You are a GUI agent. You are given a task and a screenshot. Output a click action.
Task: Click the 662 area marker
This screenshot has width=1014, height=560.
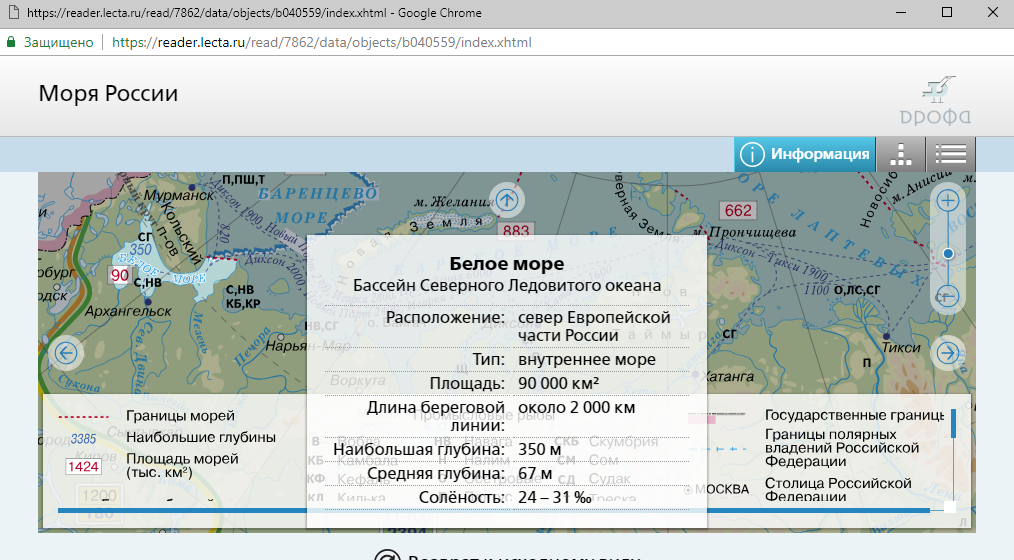(x=738, y=210)
